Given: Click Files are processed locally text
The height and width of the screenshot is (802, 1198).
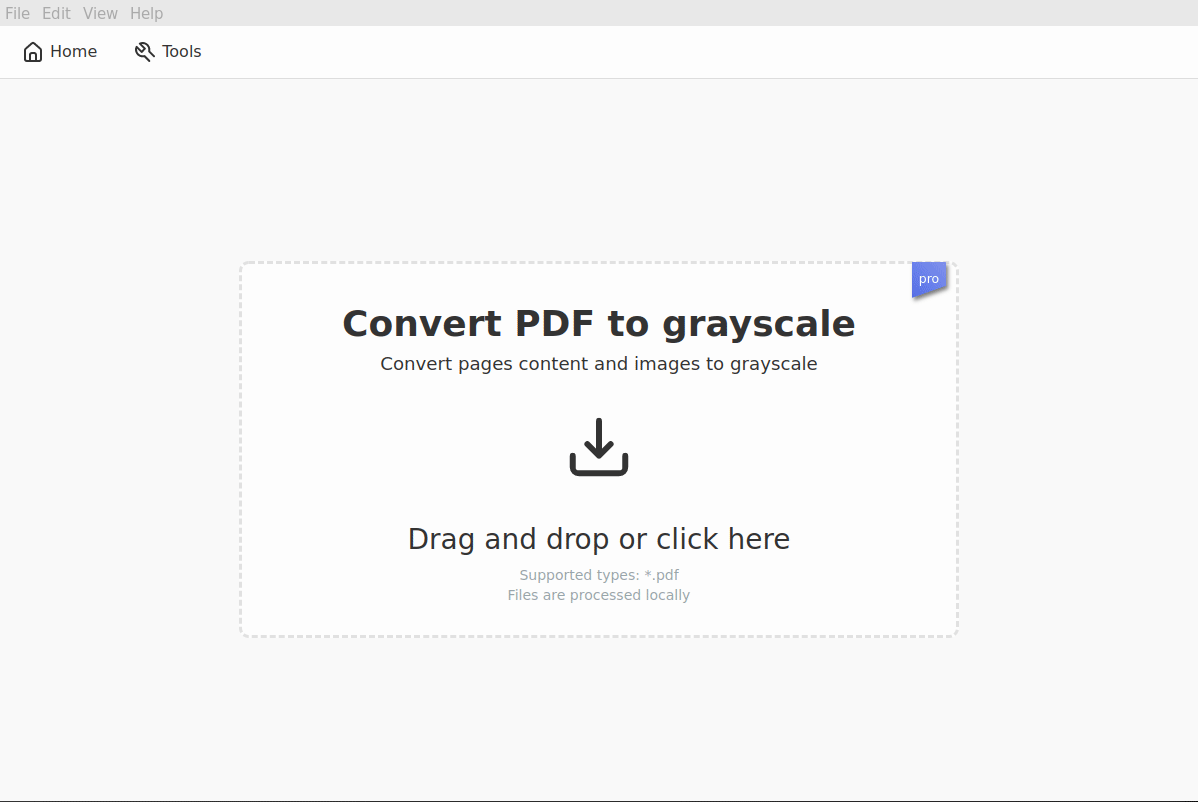Looking at the screenshot, I should pos(598,594).
